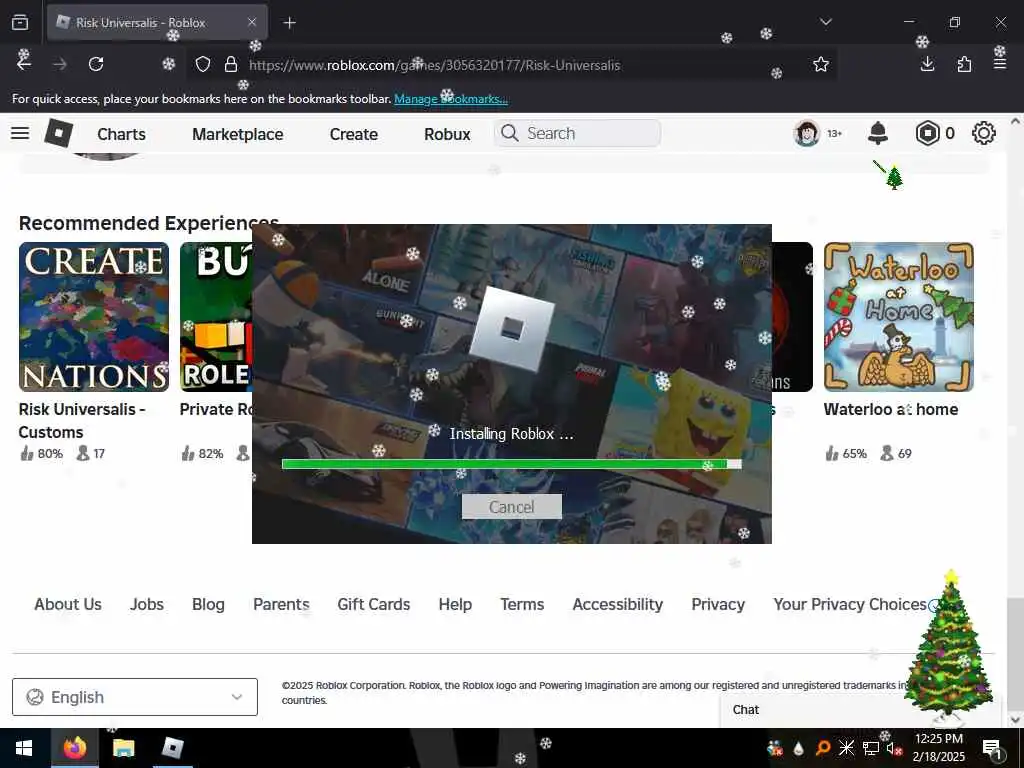This screenshot has width=1024, height=768.
Task: Open the Roblox hamburger navigation menu
Action: (20, 133)
